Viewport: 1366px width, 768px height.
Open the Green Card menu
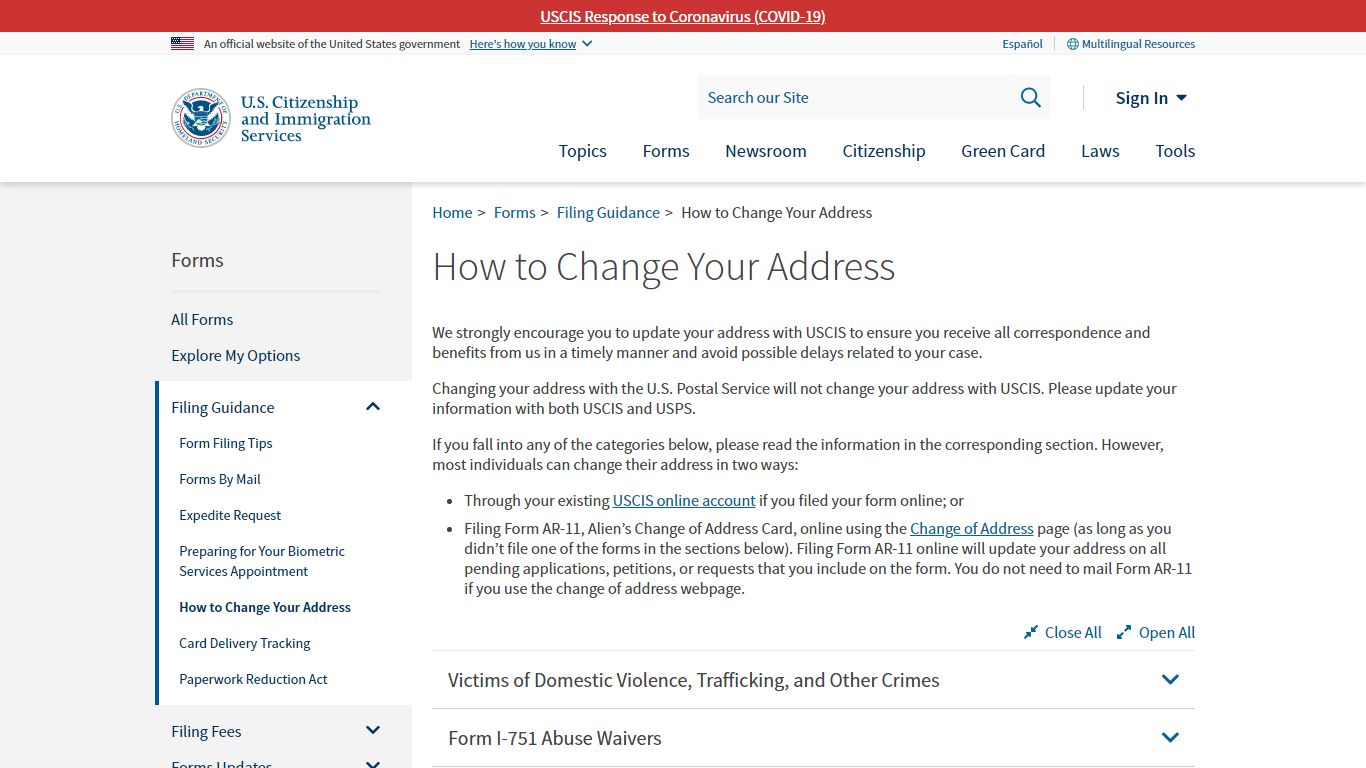tap(1003, 151)
